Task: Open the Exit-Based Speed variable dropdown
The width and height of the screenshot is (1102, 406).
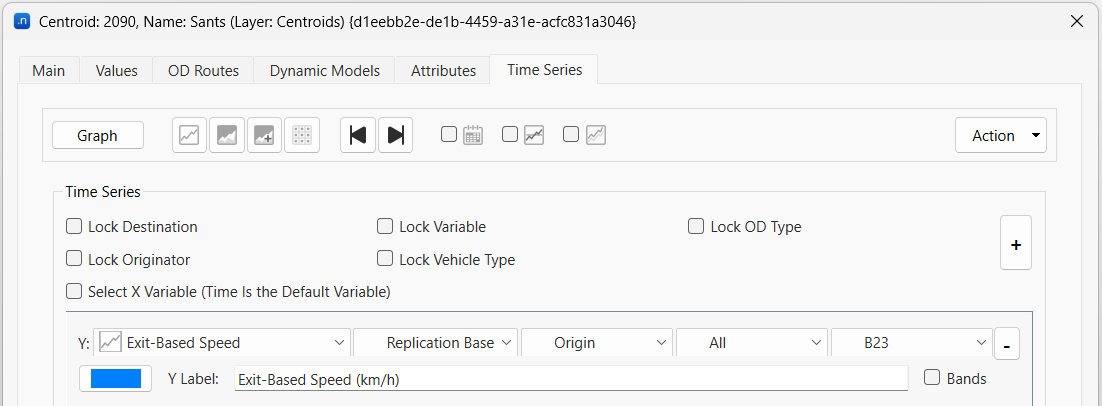Action: point(222,343)
